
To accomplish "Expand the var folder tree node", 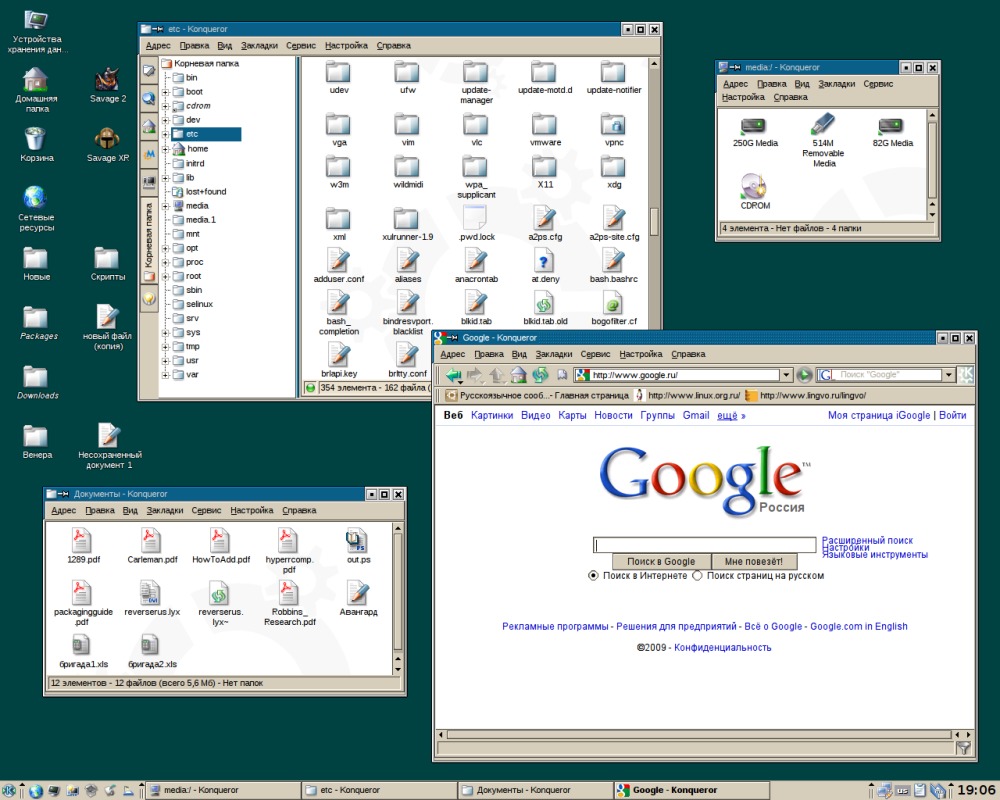I will coord(165,374).
